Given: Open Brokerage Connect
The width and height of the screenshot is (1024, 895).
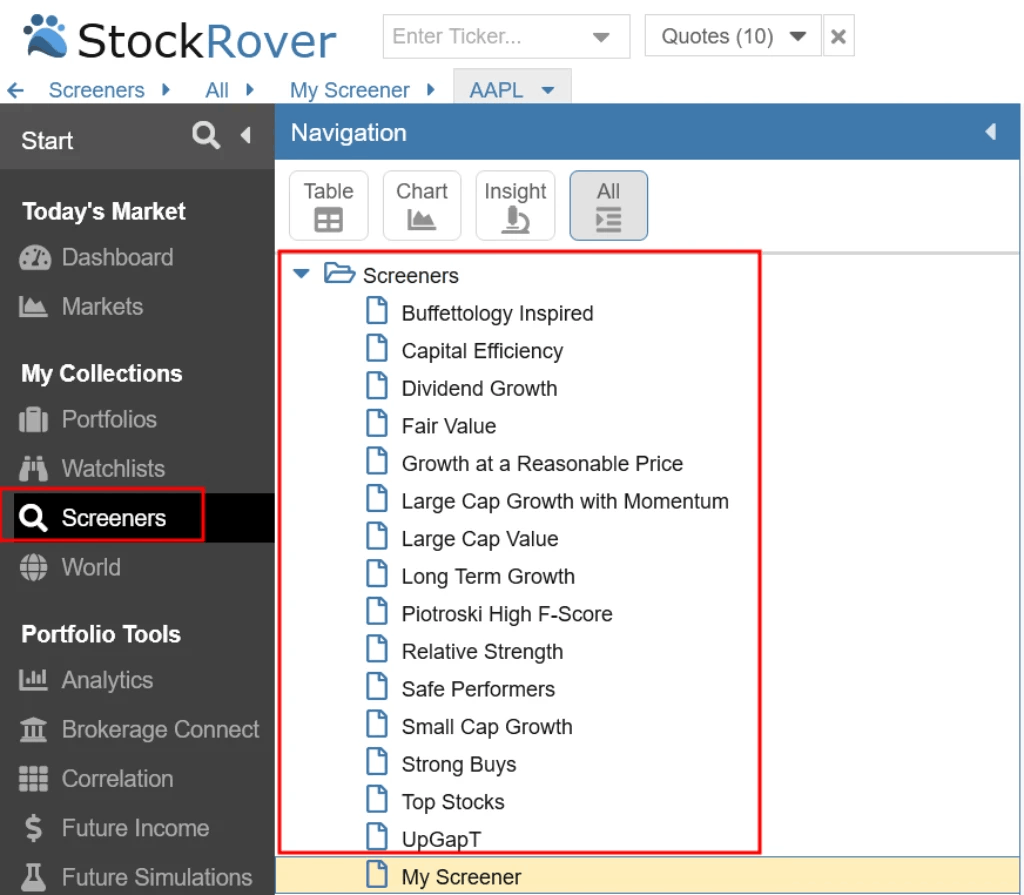Looking at the screenshot, I should pos(158,729).
